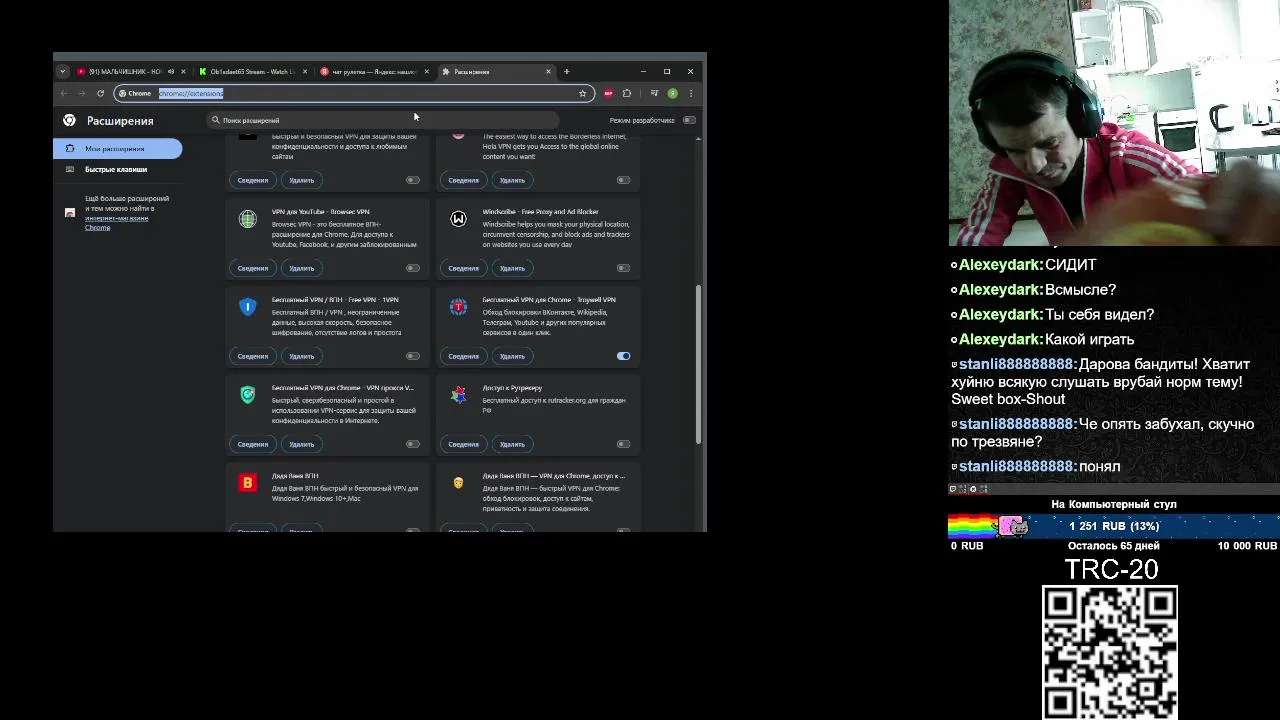This screenshot has width=1280, height=720.
Task: Click Удалить for Troywell VPN
Action: tap(512, 356)
